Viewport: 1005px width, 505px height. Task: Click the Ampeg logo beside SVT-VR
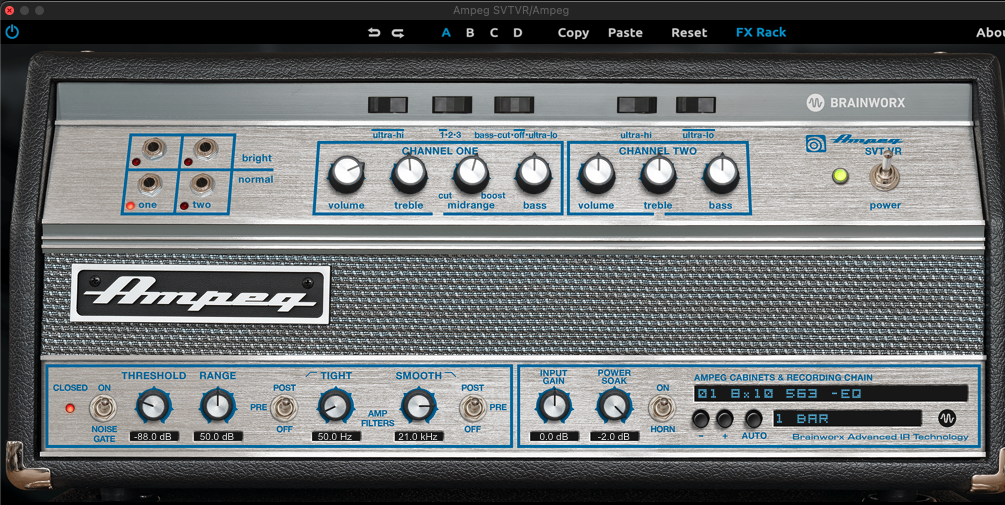point(854,142)
